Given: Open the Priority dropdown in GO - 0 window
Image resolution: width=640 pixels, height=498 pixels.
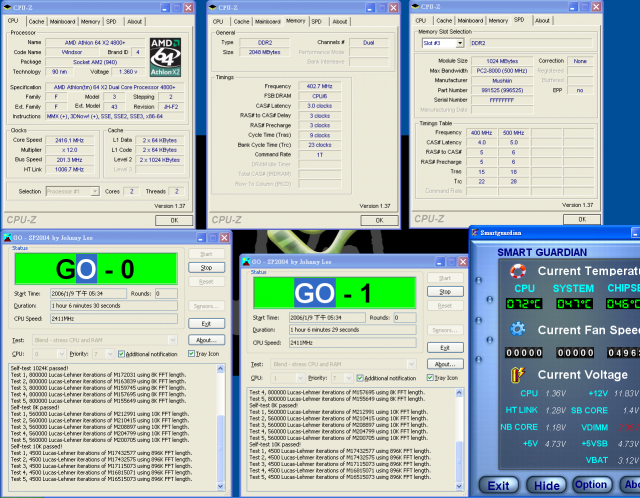Looking at the screenshot, I should coord(110,354).
